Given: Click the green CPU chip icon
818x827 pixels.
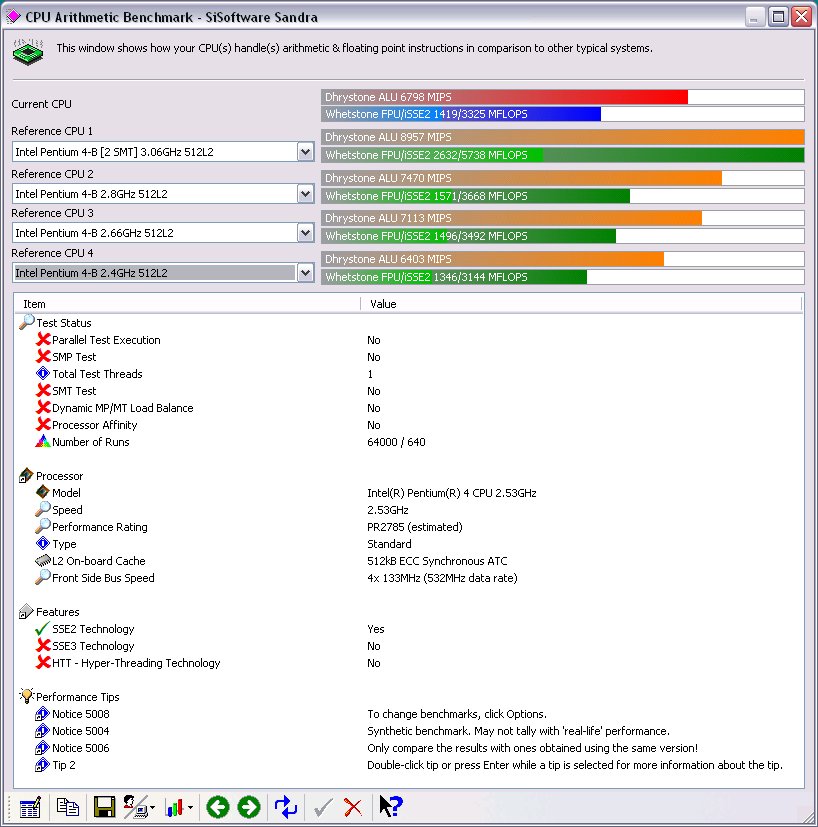Looking at the screenshot, I should click(28, 52).
